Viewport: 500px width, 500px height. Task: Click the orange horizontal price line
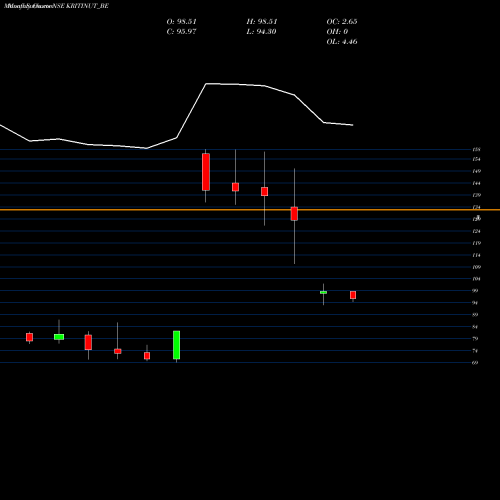pos(250,210)
